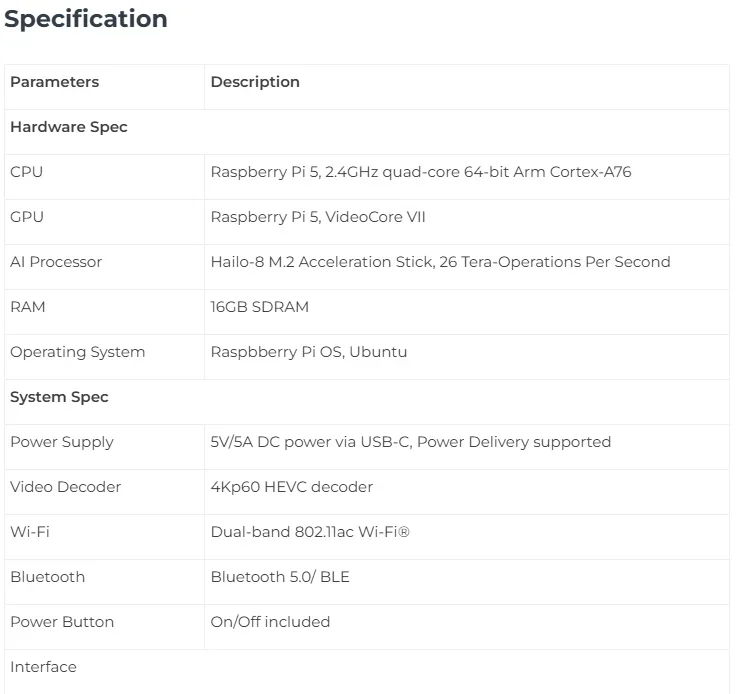
Task: Click the On/Off included text
Action: [x=270, y=622]
